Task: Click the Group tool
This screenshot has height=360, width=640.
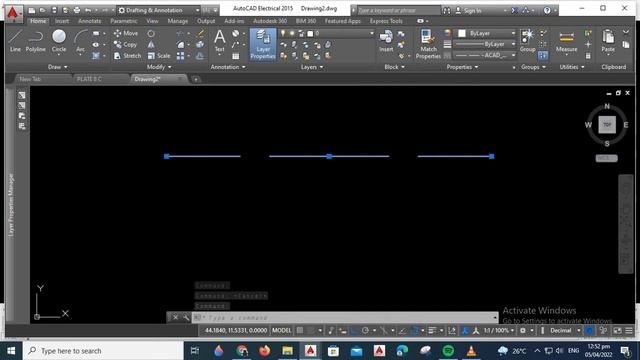Action: pyautogui.click(x=527, y=40)
